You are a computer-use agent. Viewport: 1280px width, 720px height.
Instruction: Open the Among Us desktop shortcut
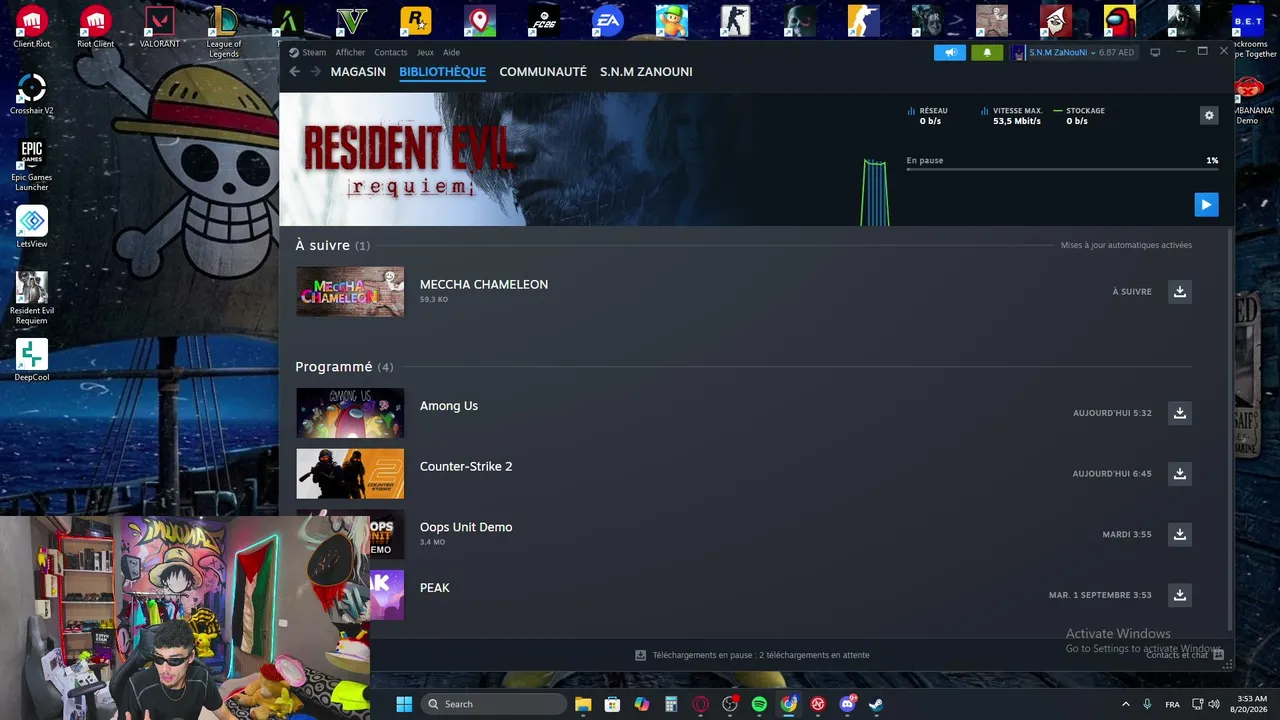[x=1119, y=21]
